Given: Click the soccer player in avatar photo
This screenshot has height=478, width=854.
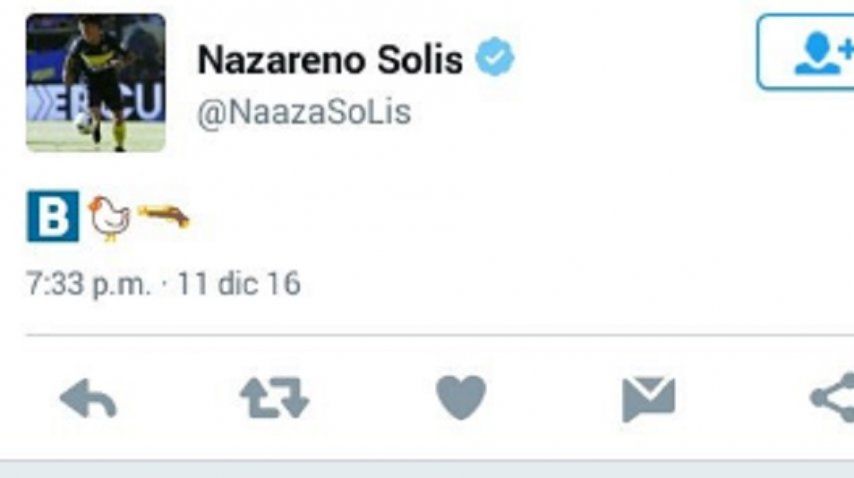Looking at the screenshot, I should (x=98, y=82).
